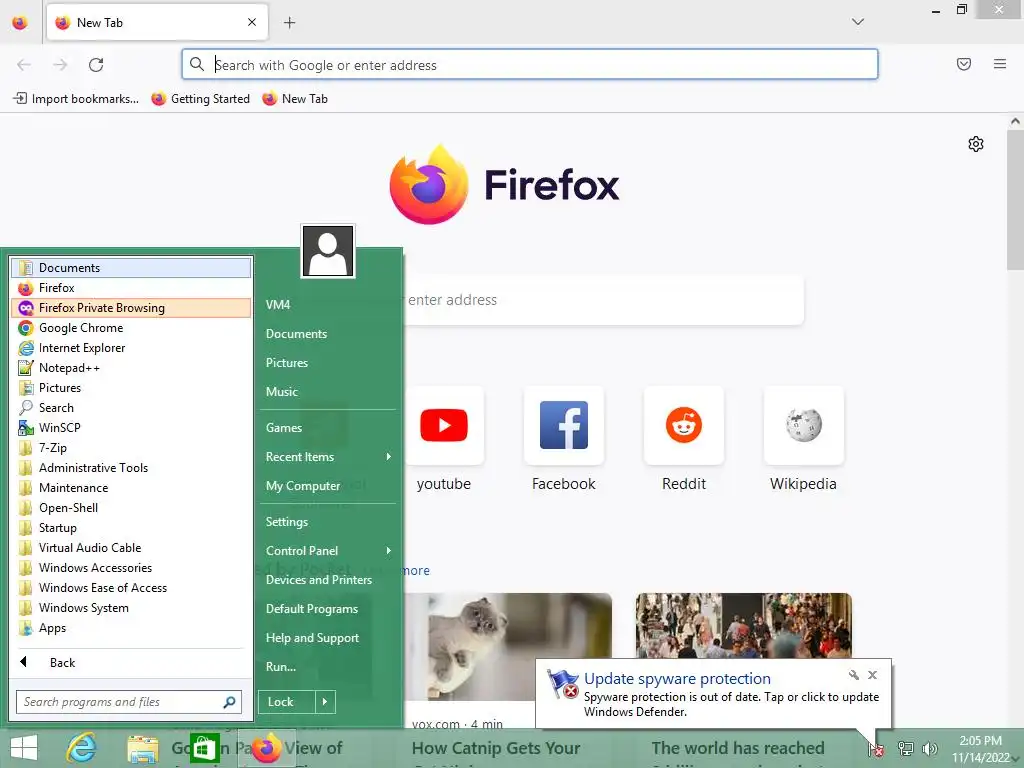Launch WinSCP from the start menu

(x=131, y=428)
